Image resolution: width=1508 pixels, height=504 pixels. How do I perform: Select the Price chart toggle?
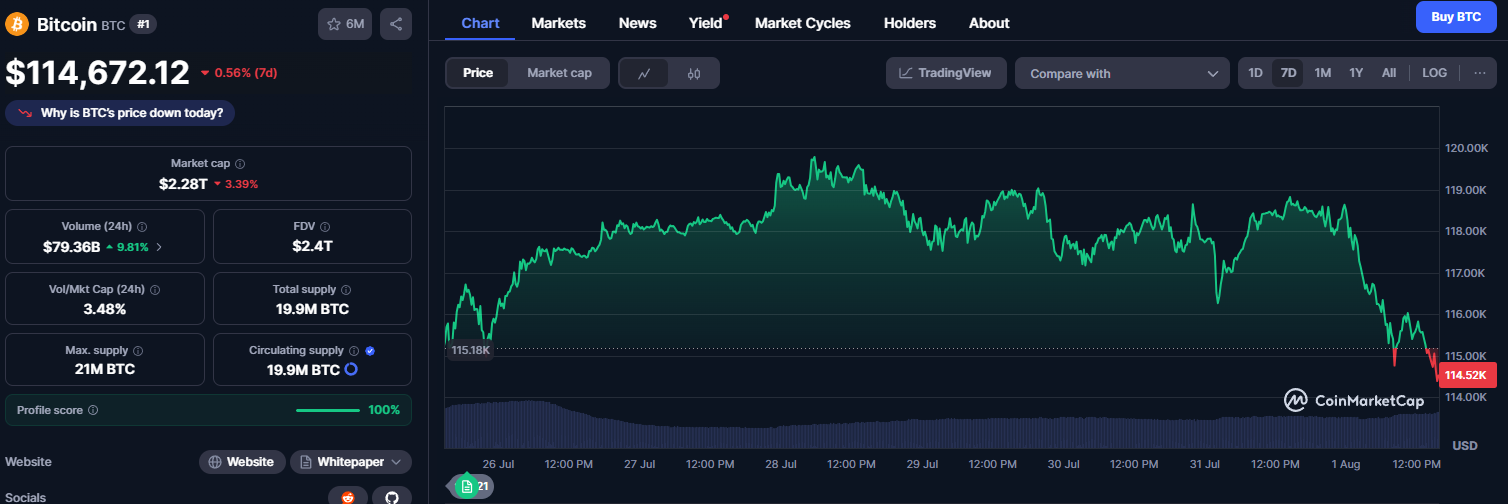click(478, 73)
